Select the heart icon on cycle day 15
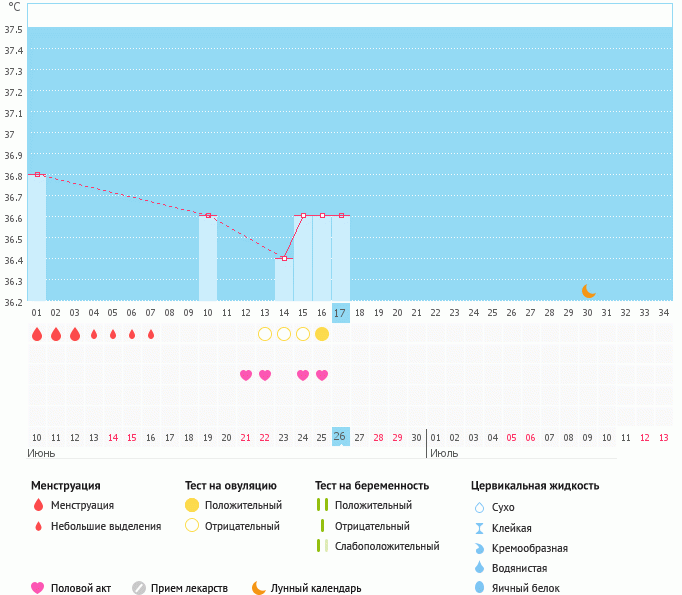682x595 pixels. point(303,375)
